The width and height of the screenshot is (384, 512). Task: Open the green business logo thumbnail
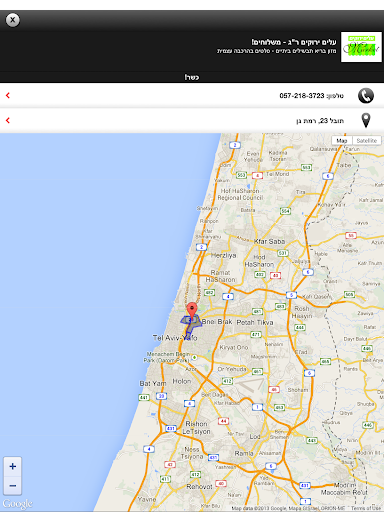point(361,47)
